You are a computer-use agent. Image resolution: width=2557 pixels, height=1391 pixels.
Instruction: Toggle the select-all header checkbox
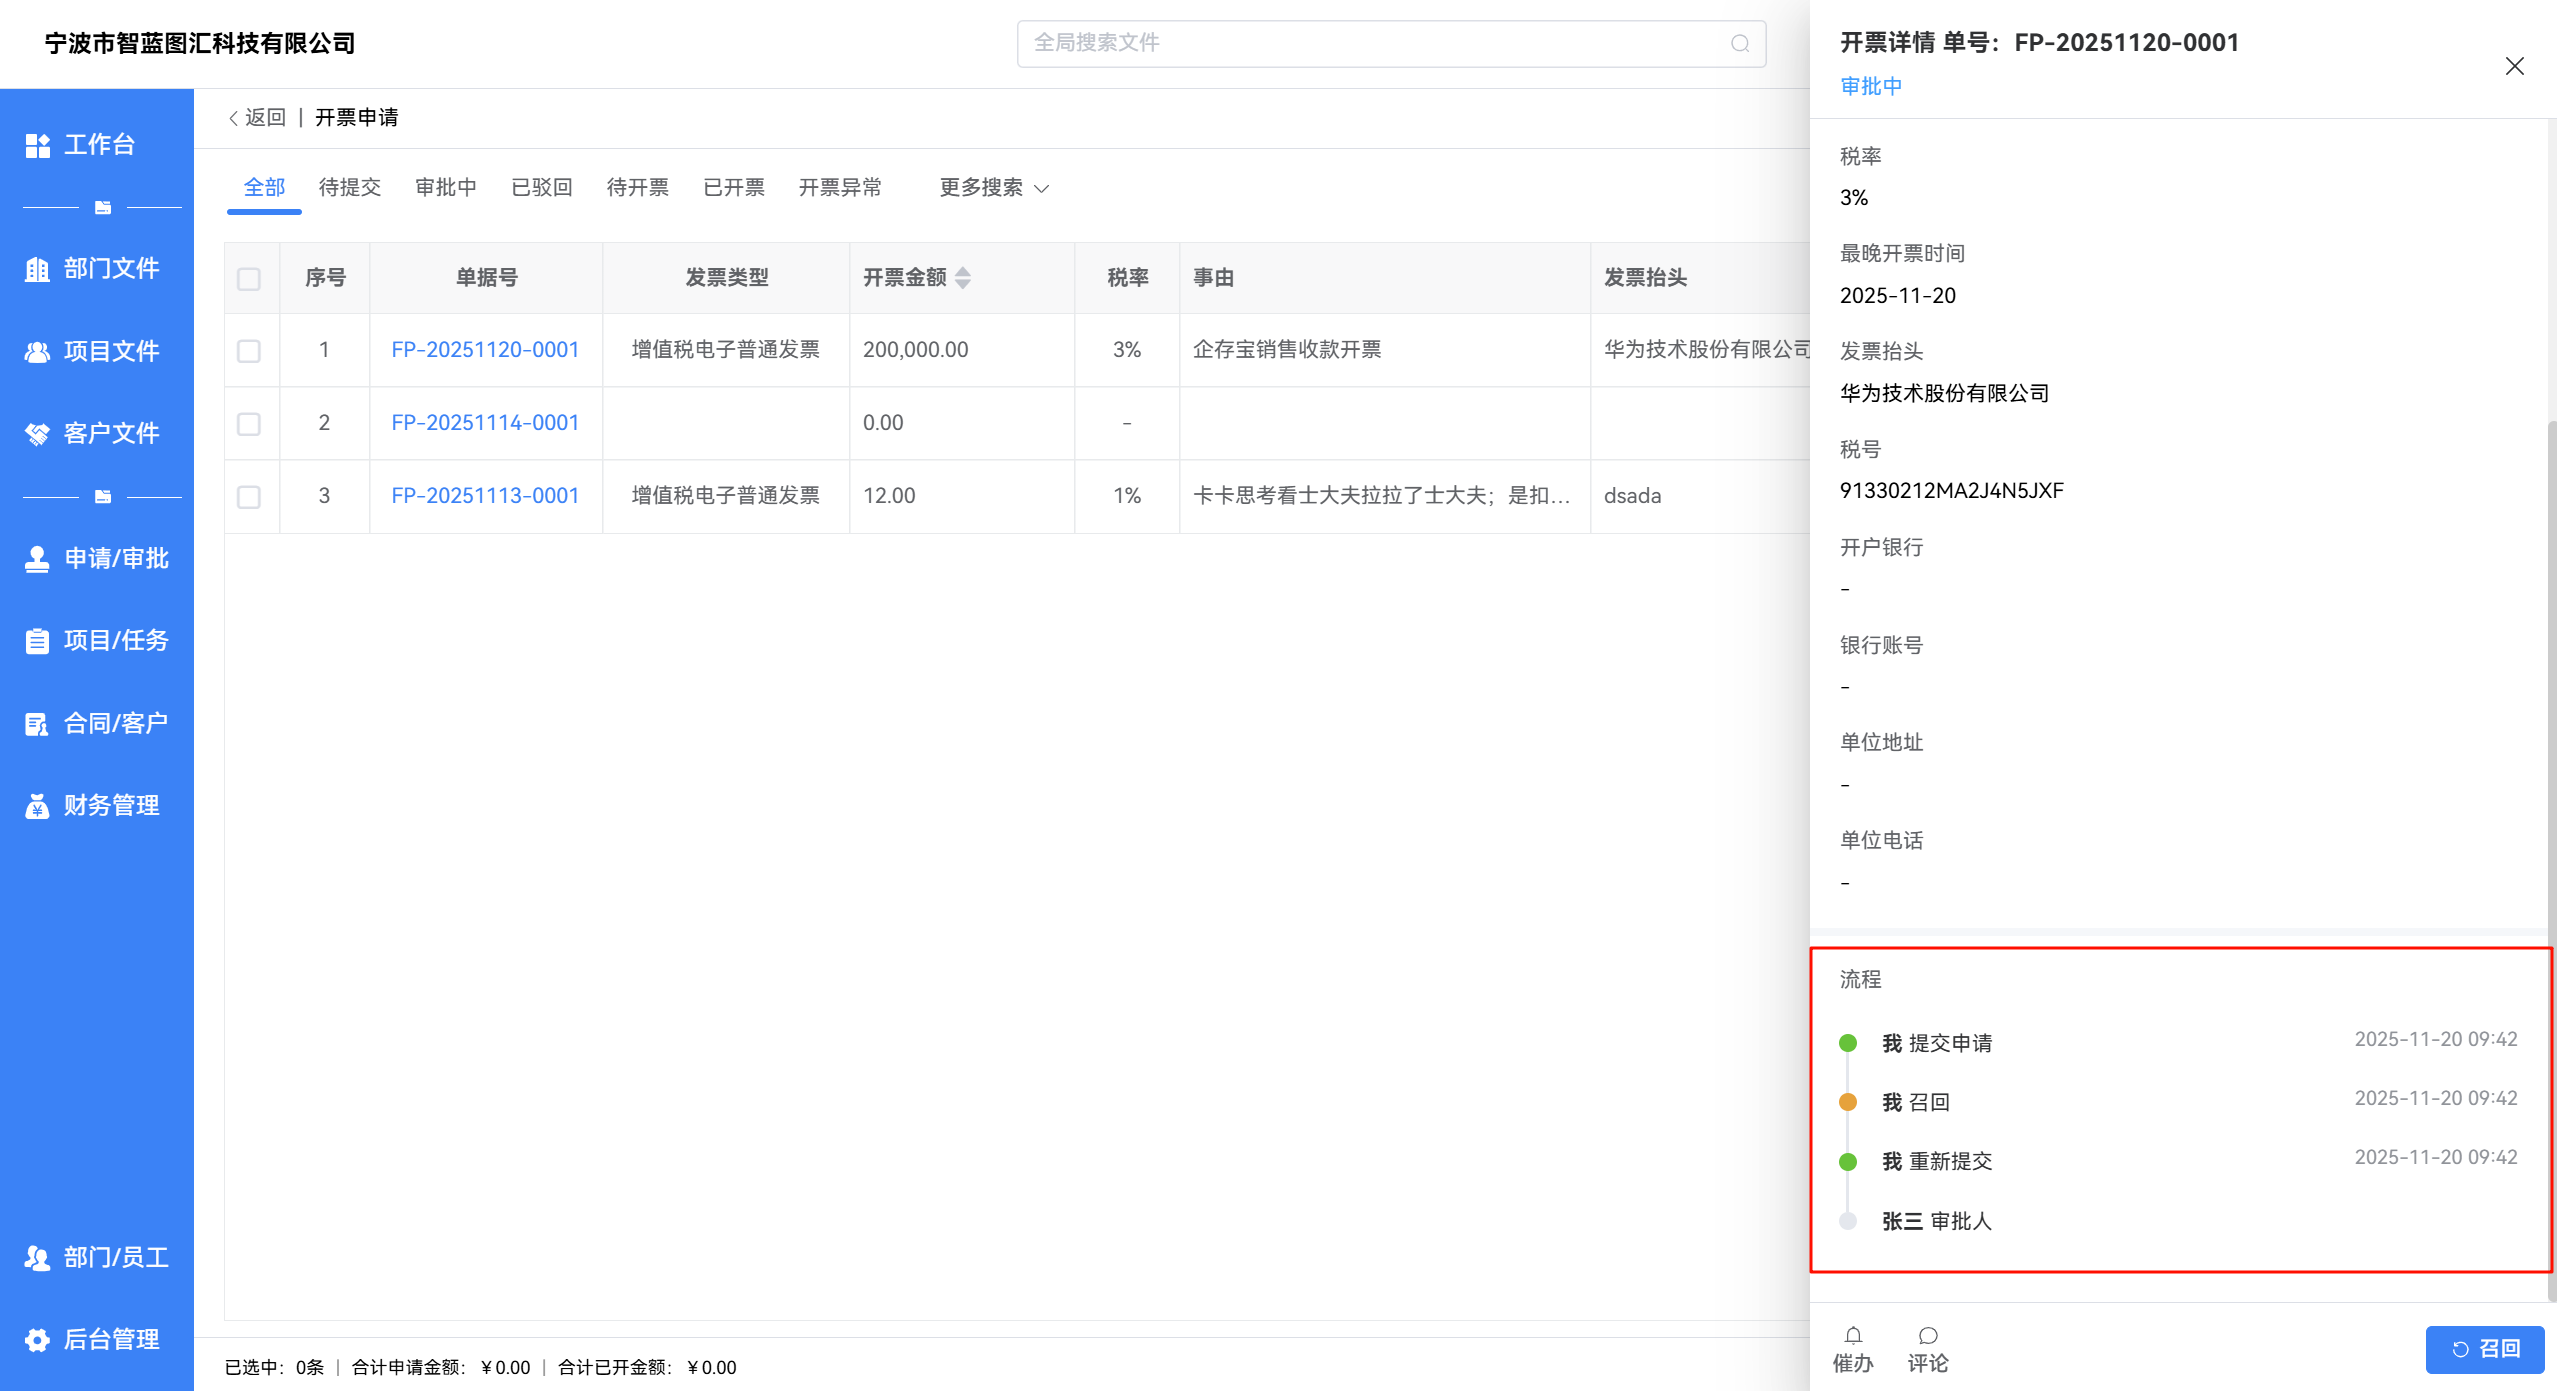[249, 279]
